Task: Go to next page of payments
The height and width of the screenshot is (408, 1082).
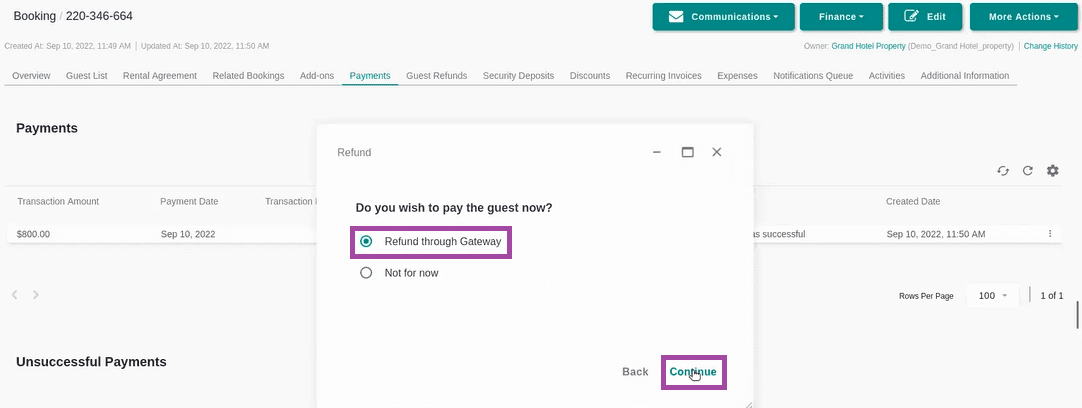Action: click(36, 295)
